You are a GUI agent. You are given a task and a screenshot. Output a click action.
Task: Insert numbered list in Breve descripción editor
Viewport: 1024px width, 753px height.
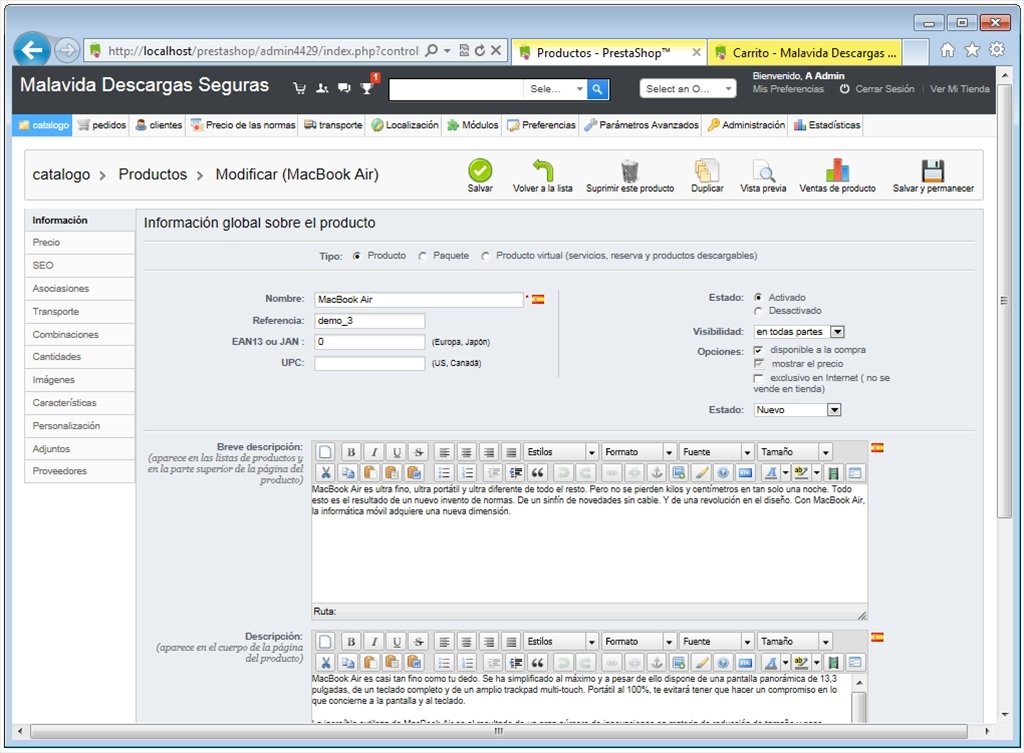(x=467, y=473)
